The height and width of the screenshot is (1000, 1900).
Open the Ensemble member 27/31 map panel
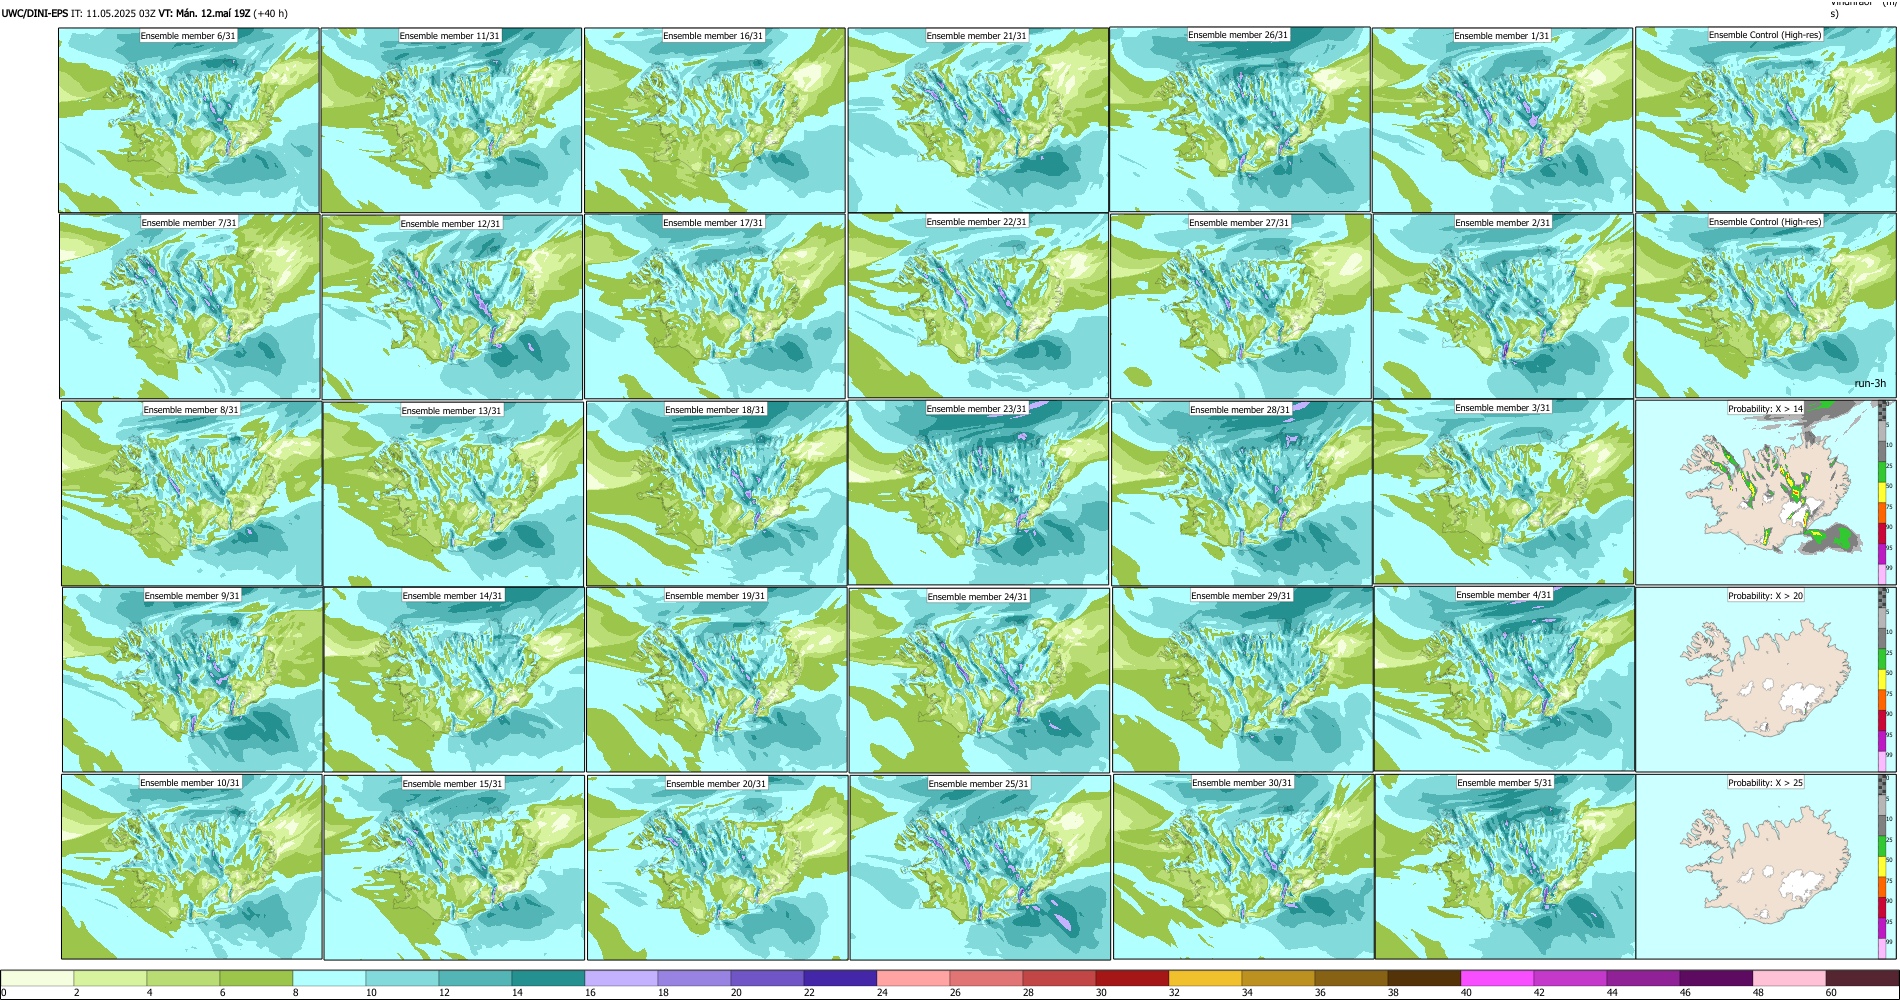[x=1241, y=307]
